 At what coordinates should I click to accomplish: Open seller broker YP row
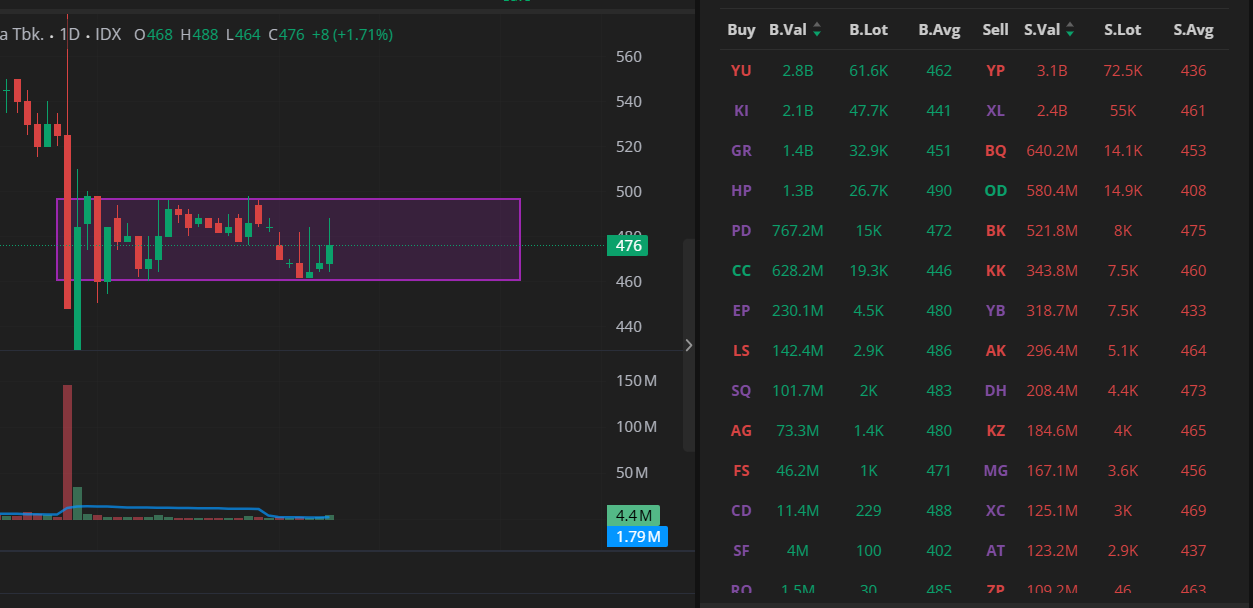(995, 71)
